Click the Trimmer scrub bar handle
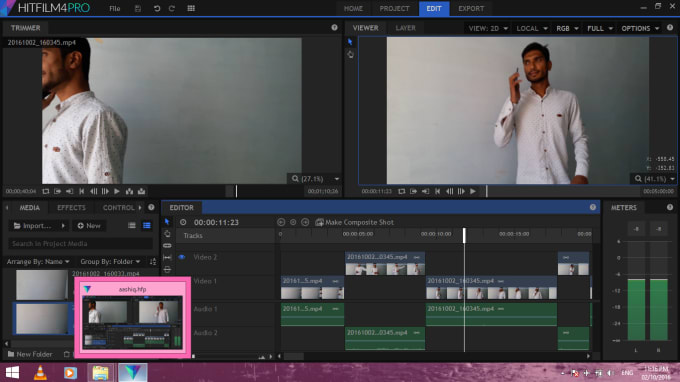 [236, 191]
